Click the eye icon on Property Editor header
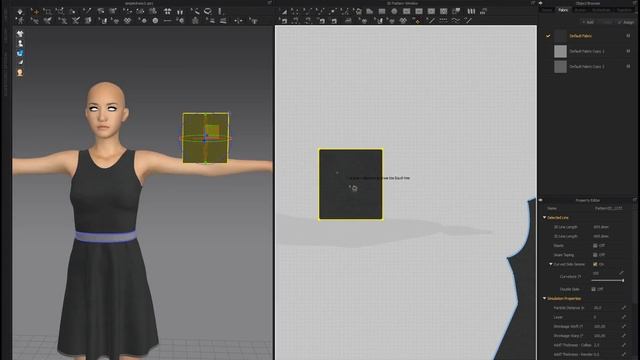The height and width of the screenshot is (360, 640). tap(541, 200)
